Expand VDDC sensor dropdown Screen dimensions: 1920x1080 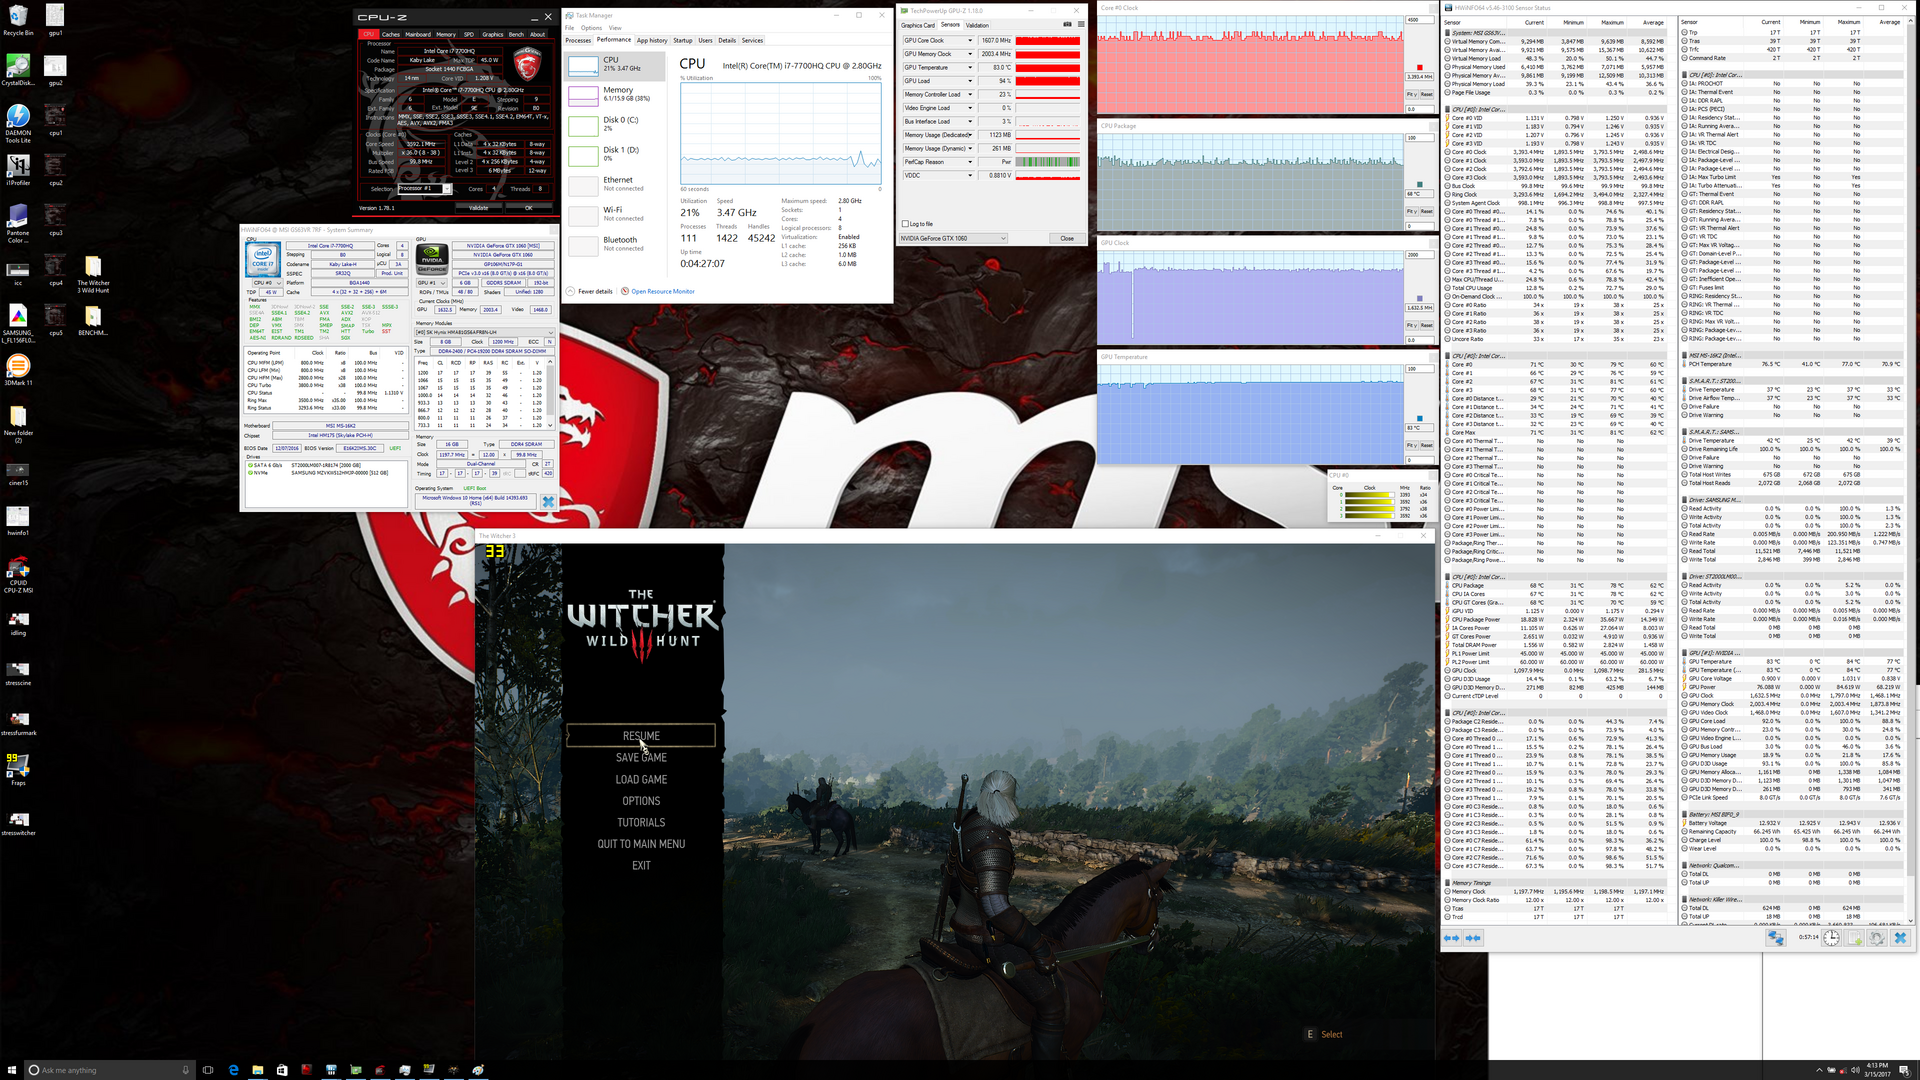[x=969, y=176]
